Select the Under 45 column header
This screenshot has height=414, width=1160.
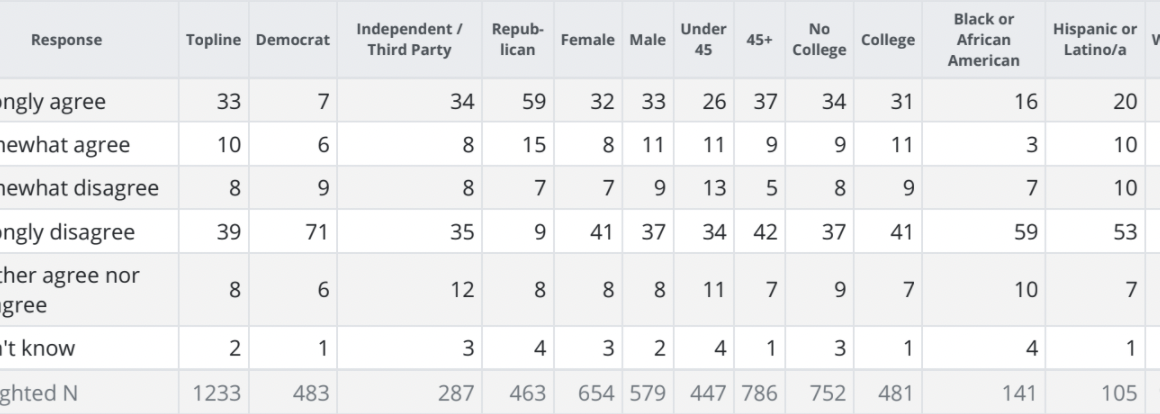point(703,40)
